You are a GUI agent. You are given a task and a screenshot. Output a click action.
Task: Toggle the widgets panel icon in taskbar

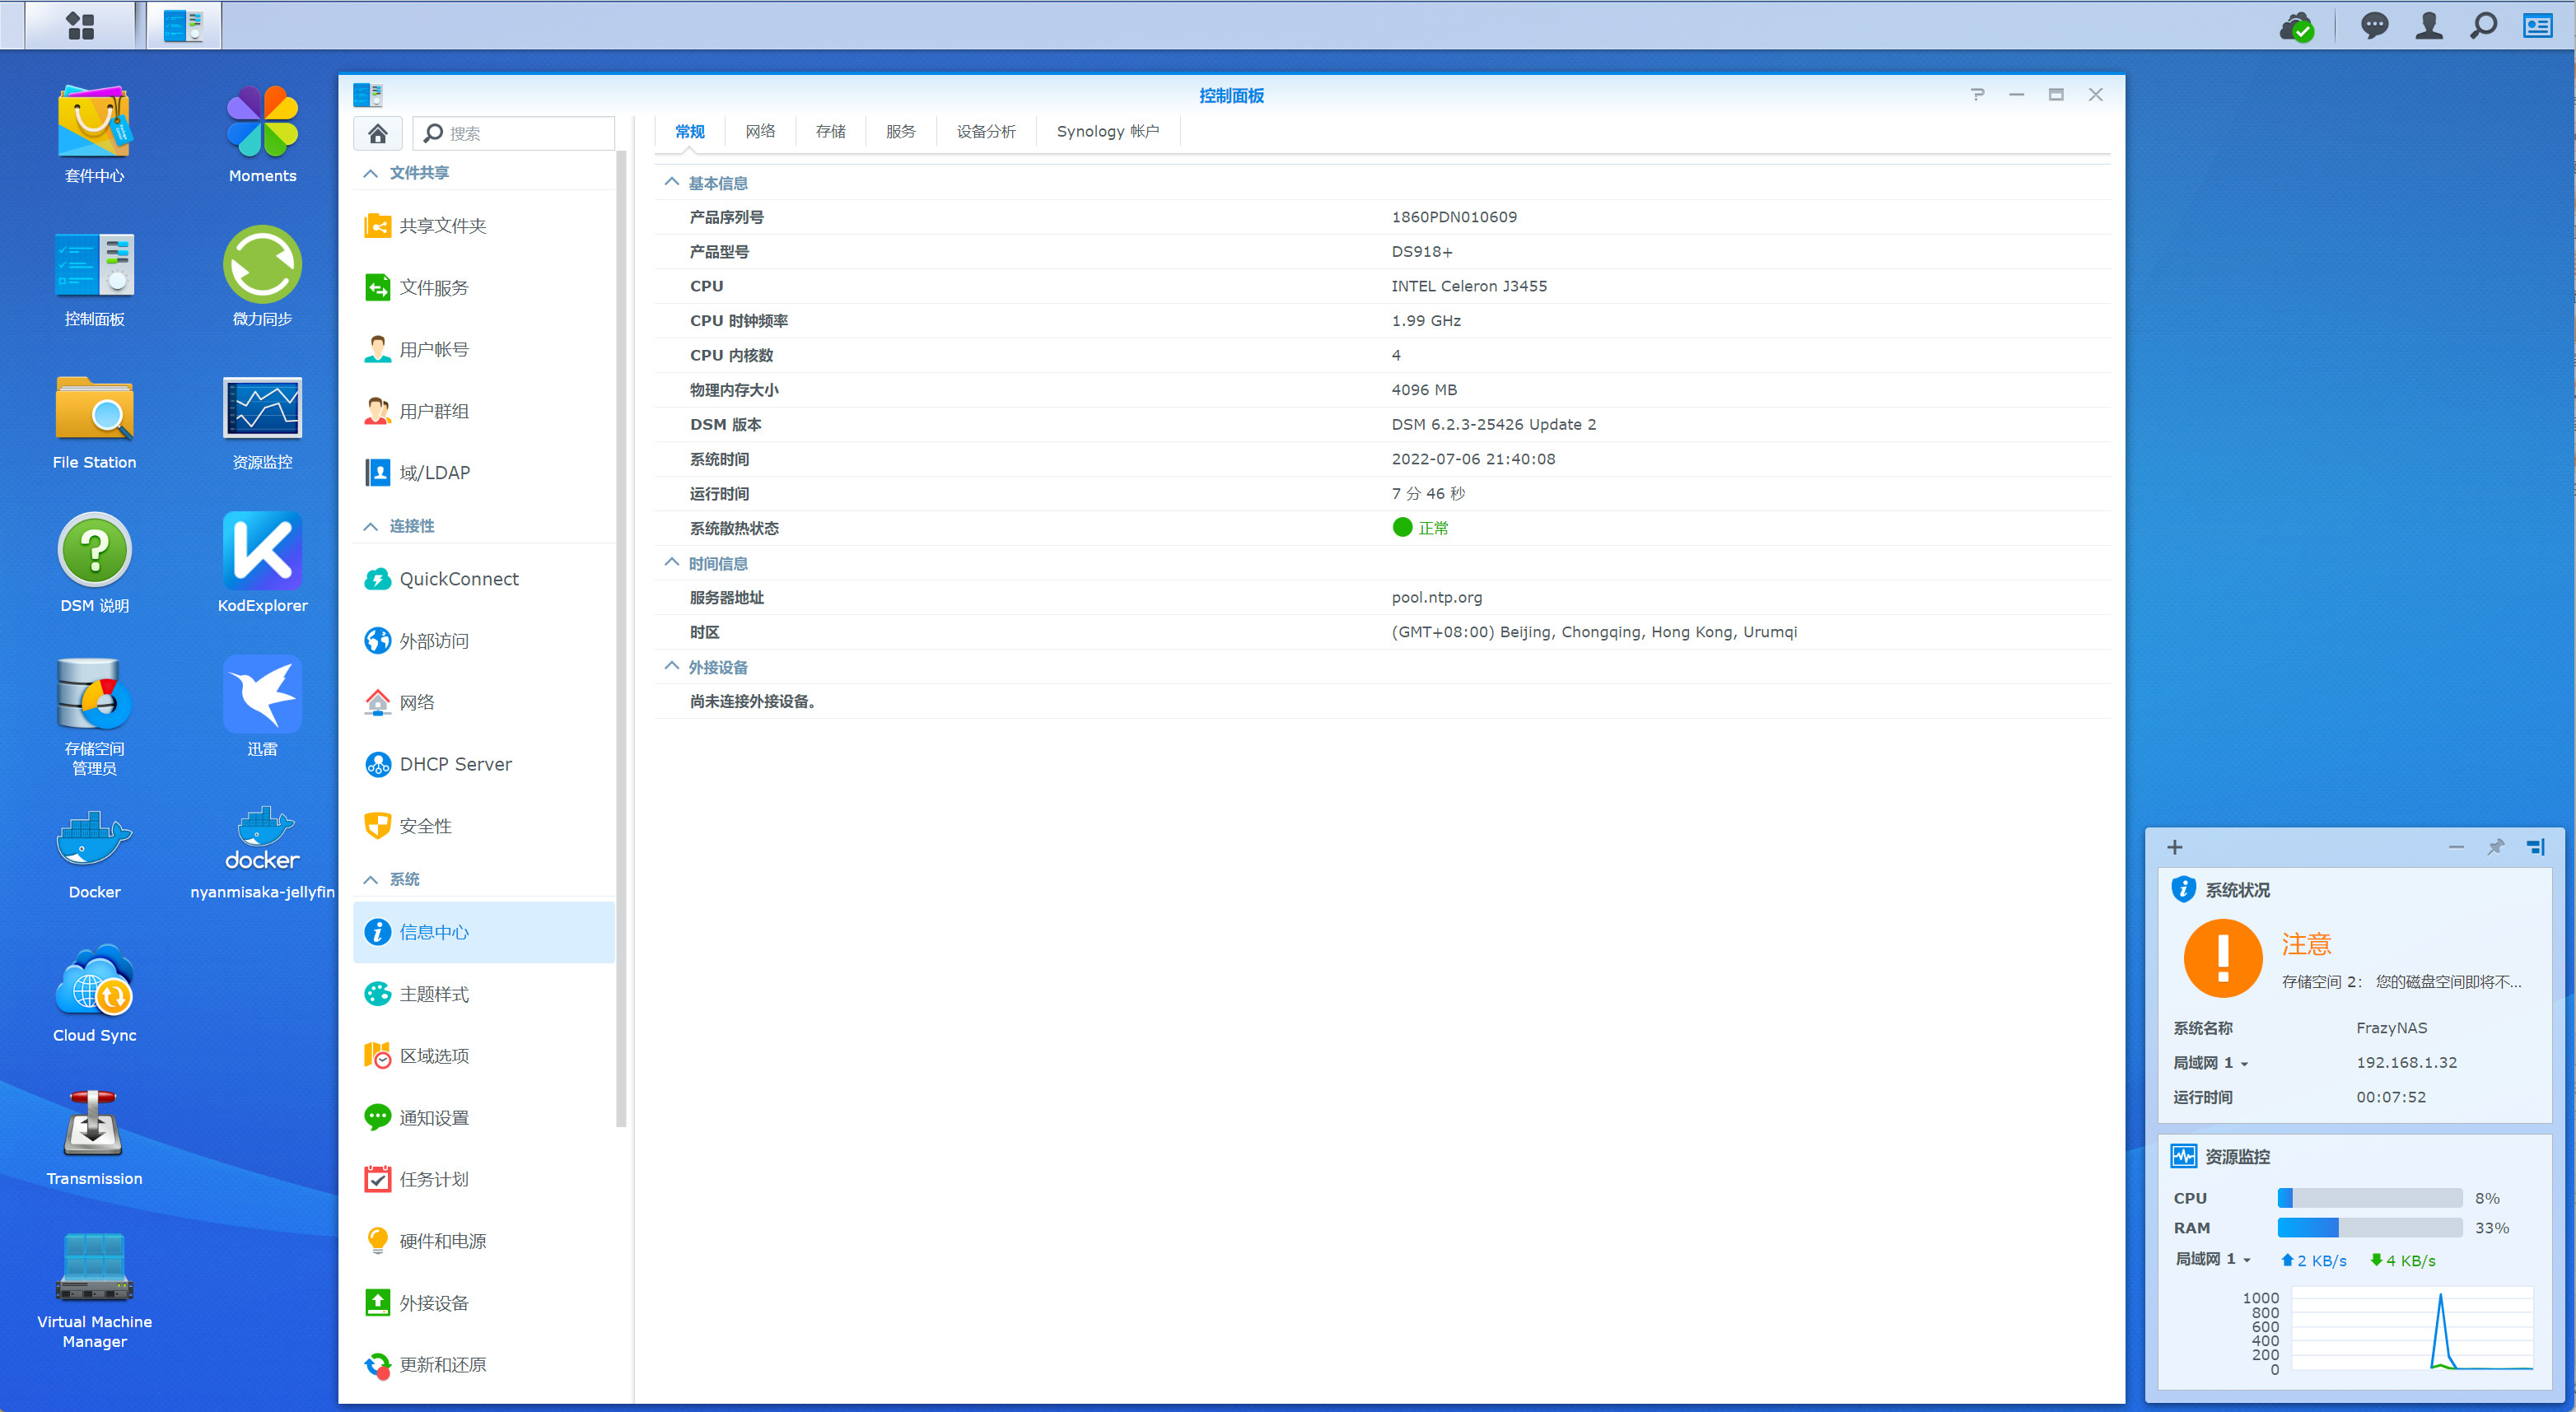click(2538, 25)
